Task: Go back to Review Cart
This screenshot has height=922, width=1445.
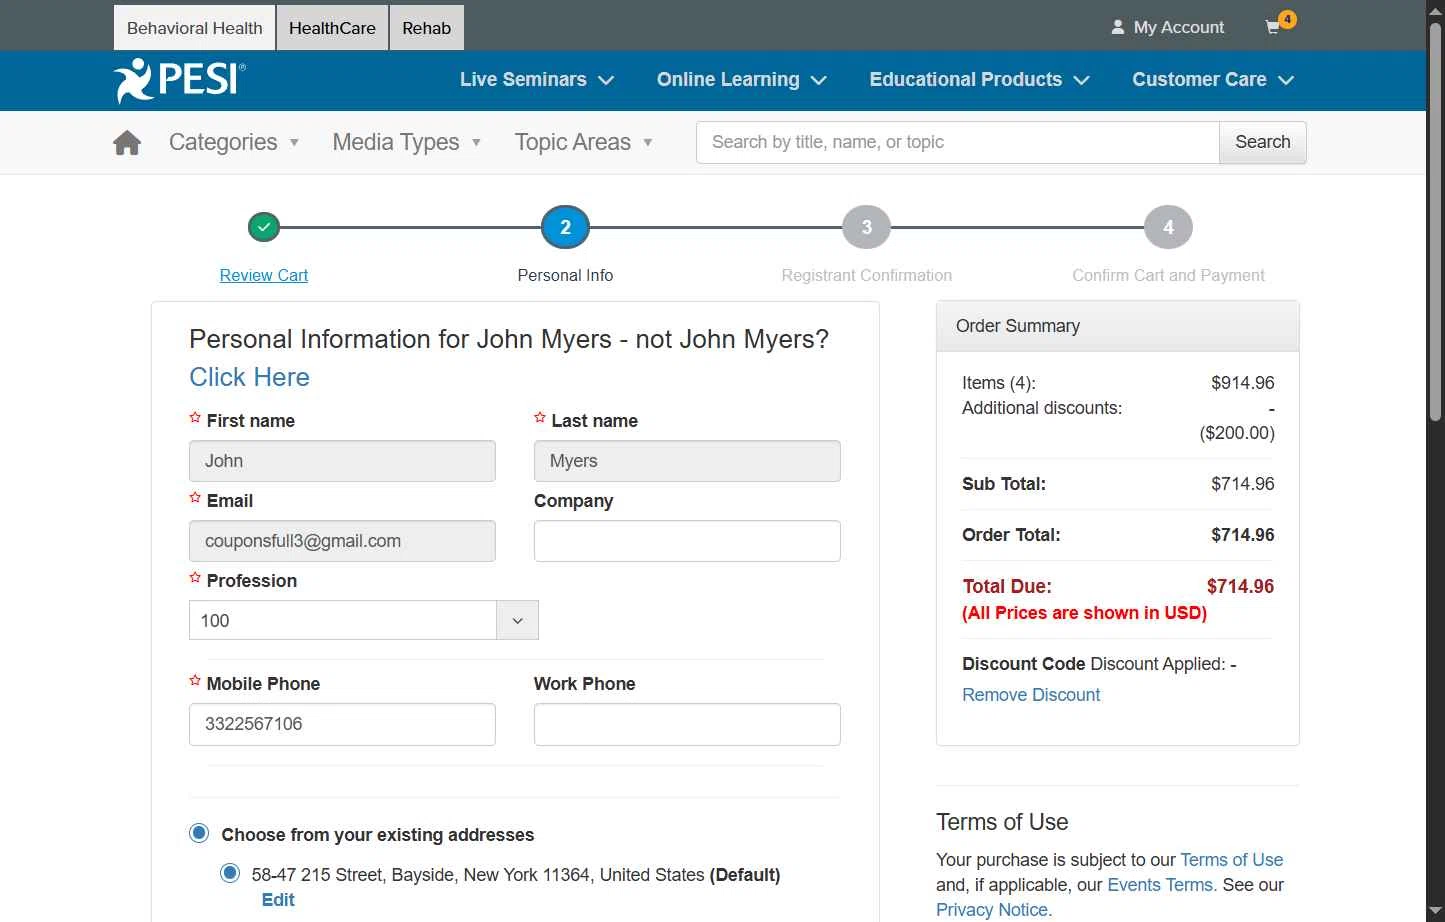Action: (264, 275)
